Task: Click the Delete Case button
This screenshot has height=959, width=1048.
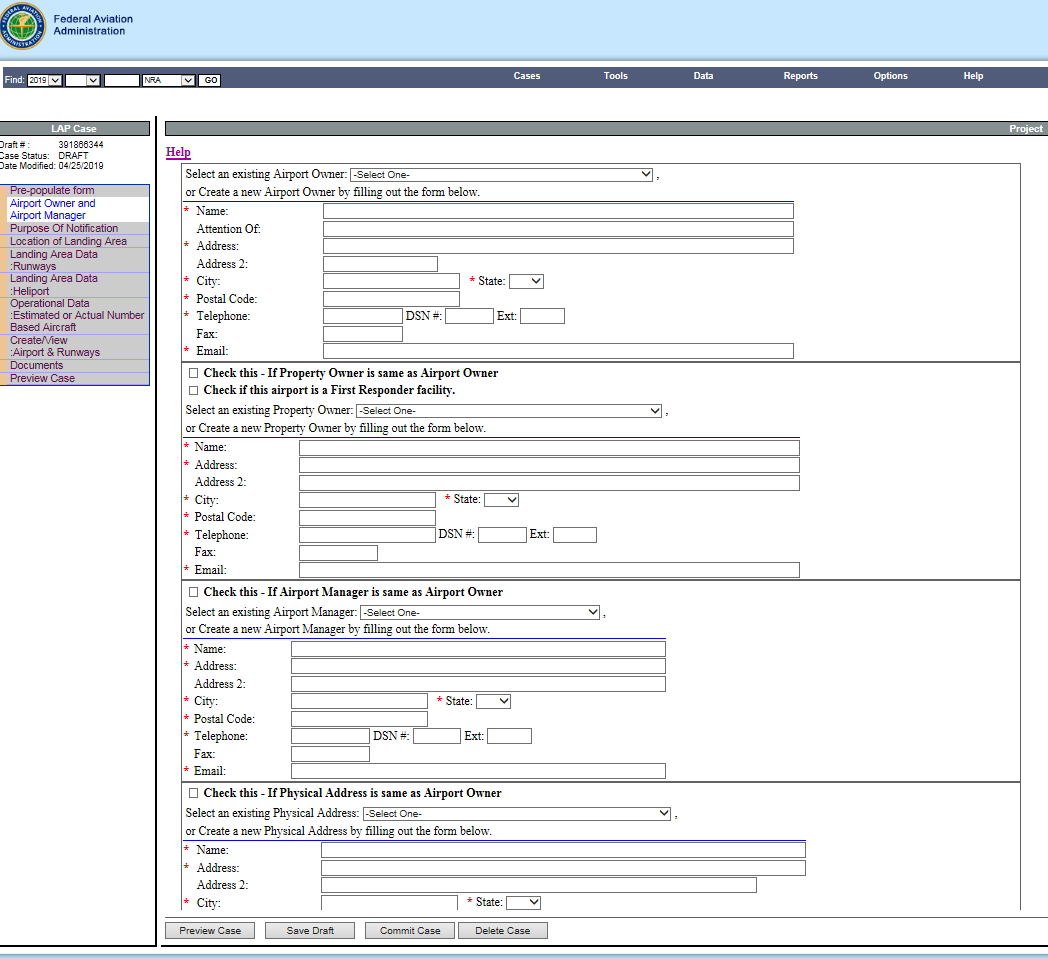Action: [503, 931]
